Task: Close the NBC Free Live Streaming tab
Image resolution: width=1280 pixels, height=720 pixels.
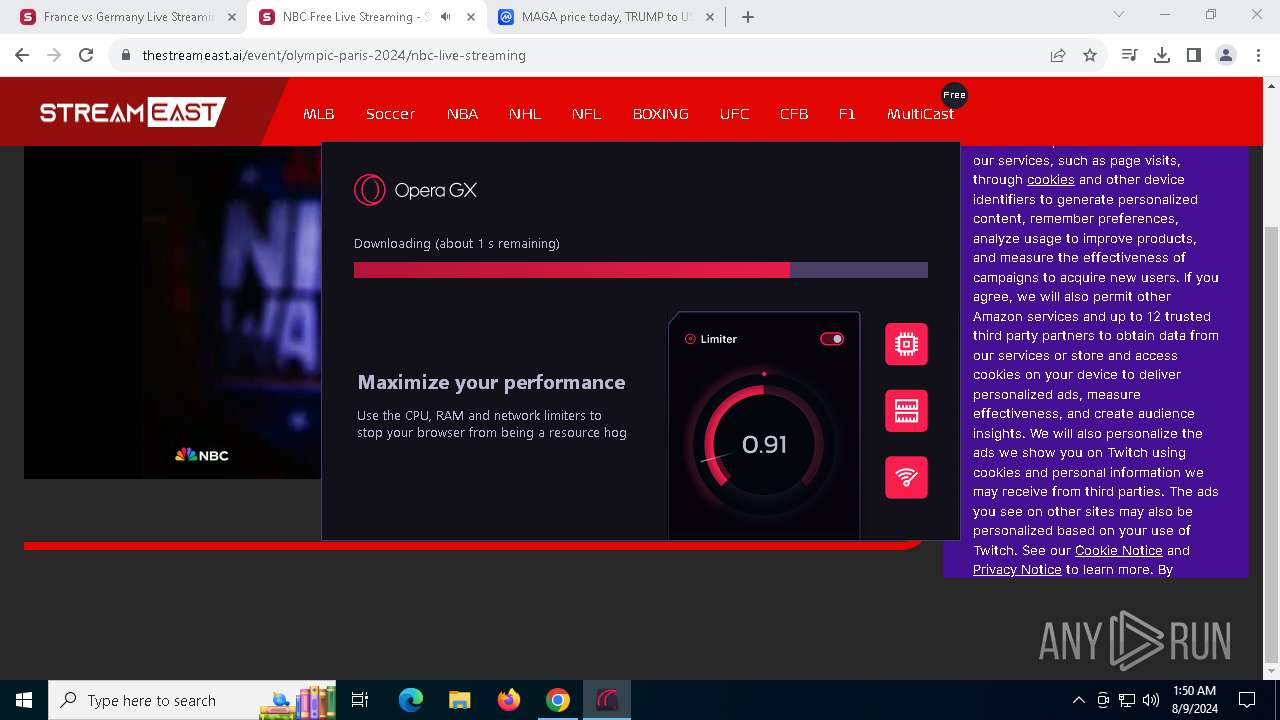Action: [x=471, y=17]
